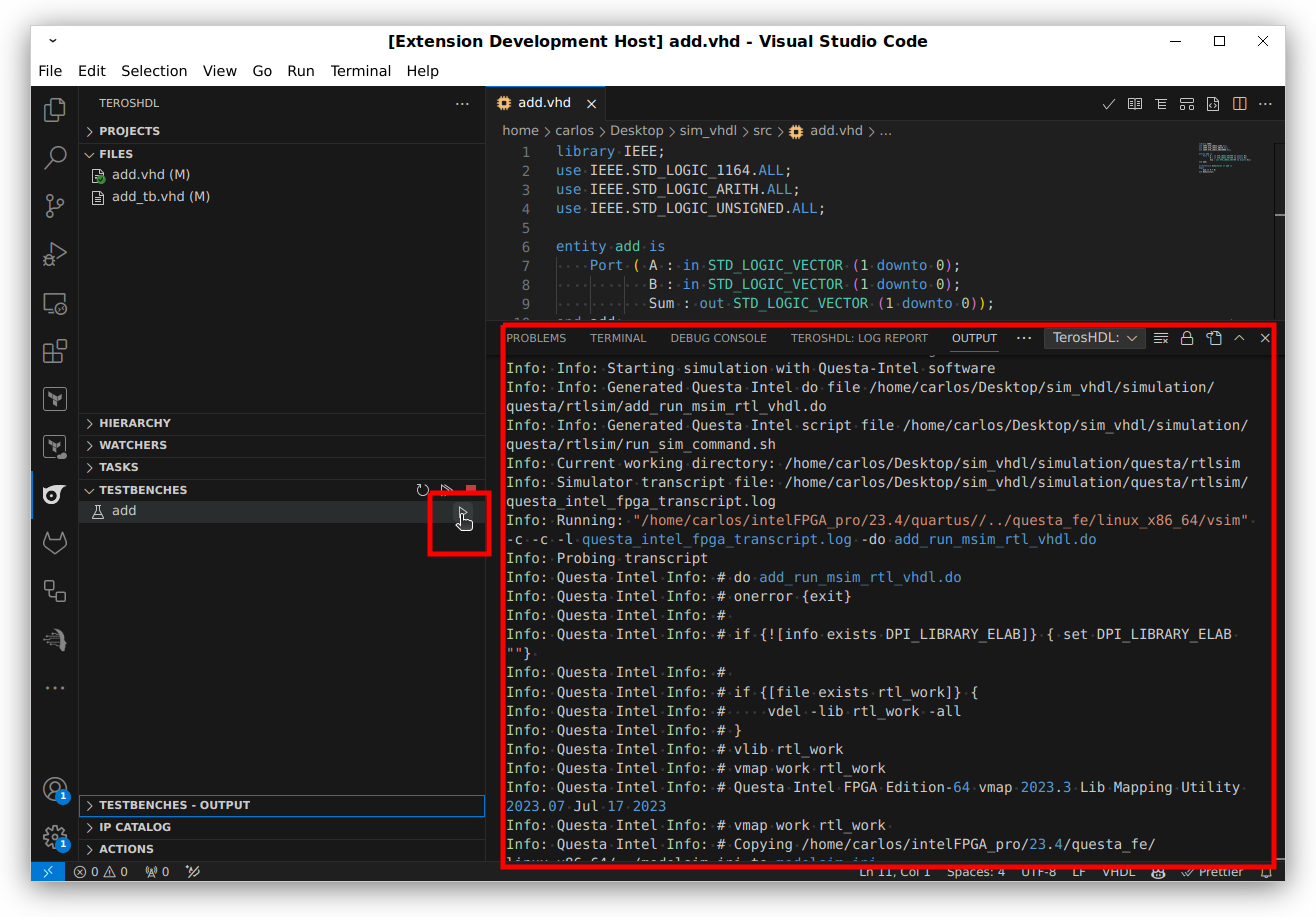Viewport: 1316px width, 917px height.
Task: Open the GitLab view icon
Action: [x=55, y=543]
